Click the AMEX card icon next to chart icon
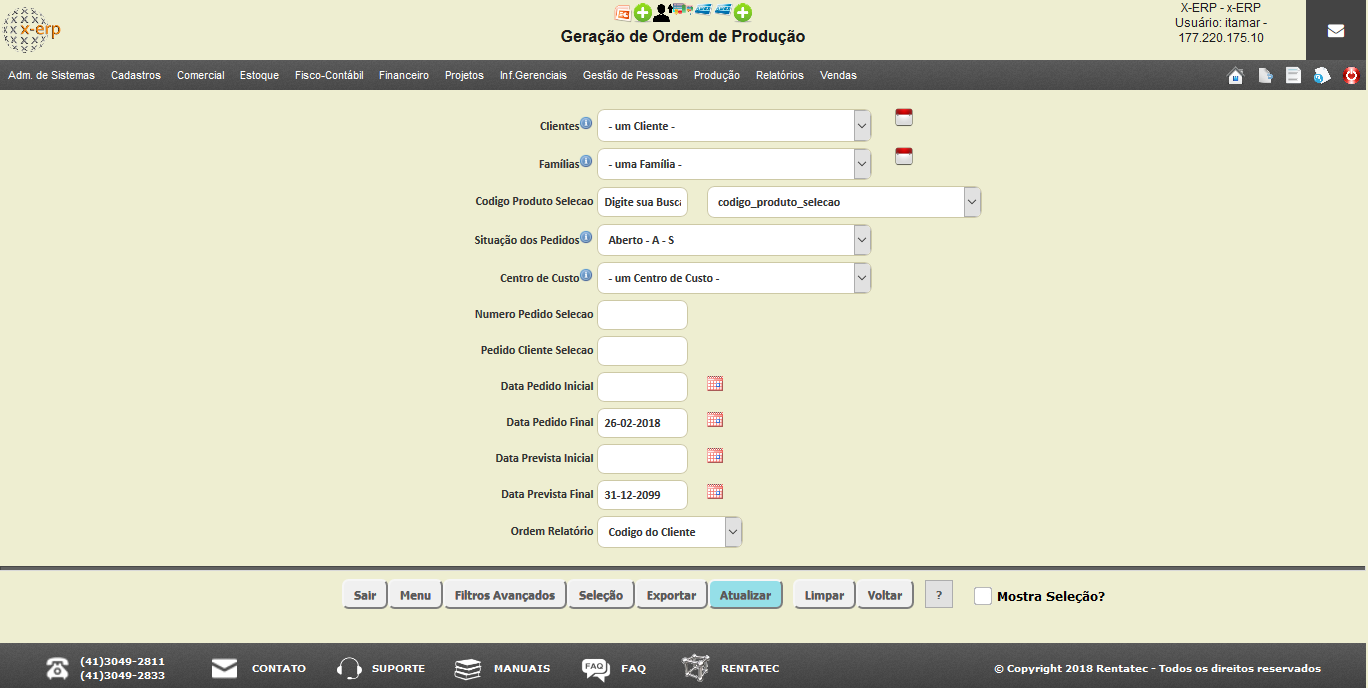This screenshot has height=688, width=1368. pos(703,9)
